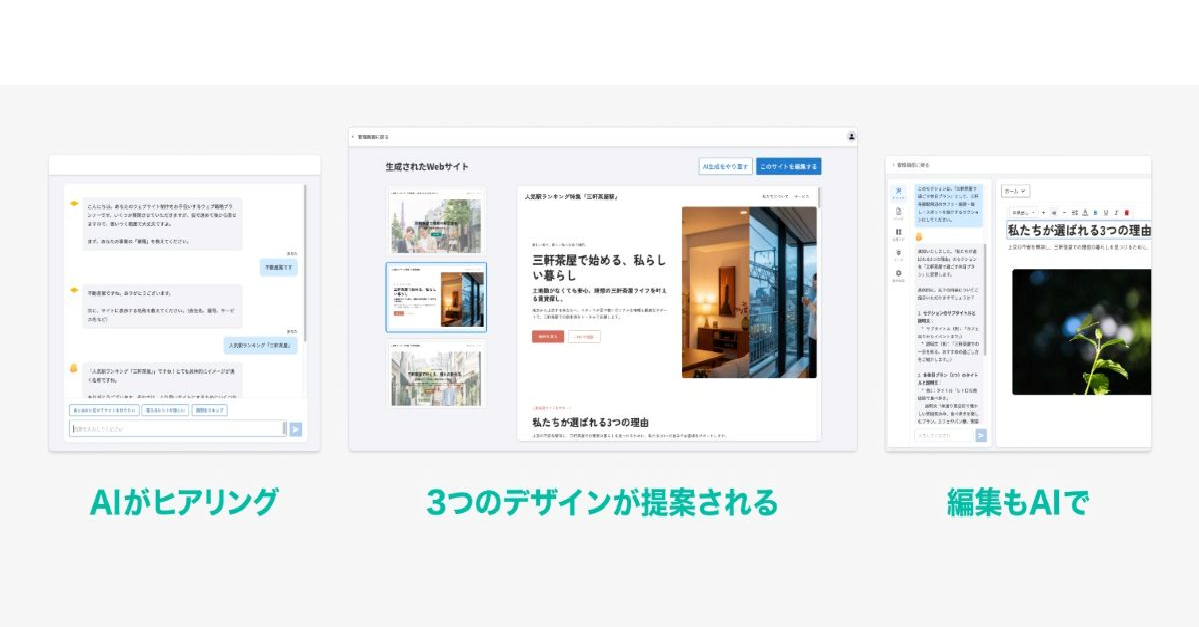Viewport: 1199px width, 627px height.
Task: Open the page icon in editor sidebar
Action: [x=898, y=212]
